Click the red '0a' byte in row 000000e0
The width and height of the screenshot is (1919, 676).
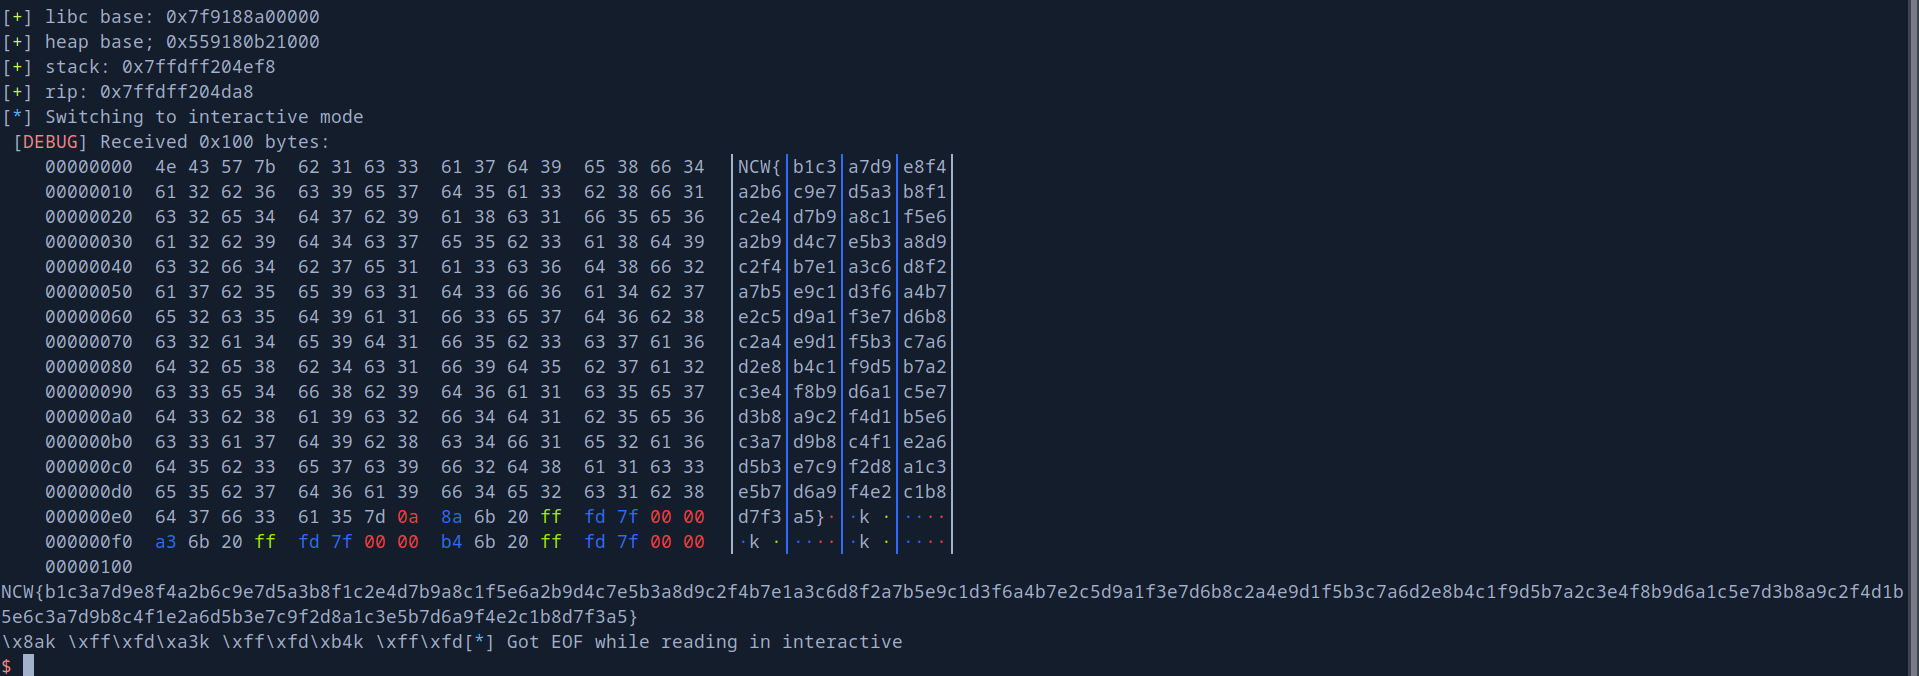[408, 517]
